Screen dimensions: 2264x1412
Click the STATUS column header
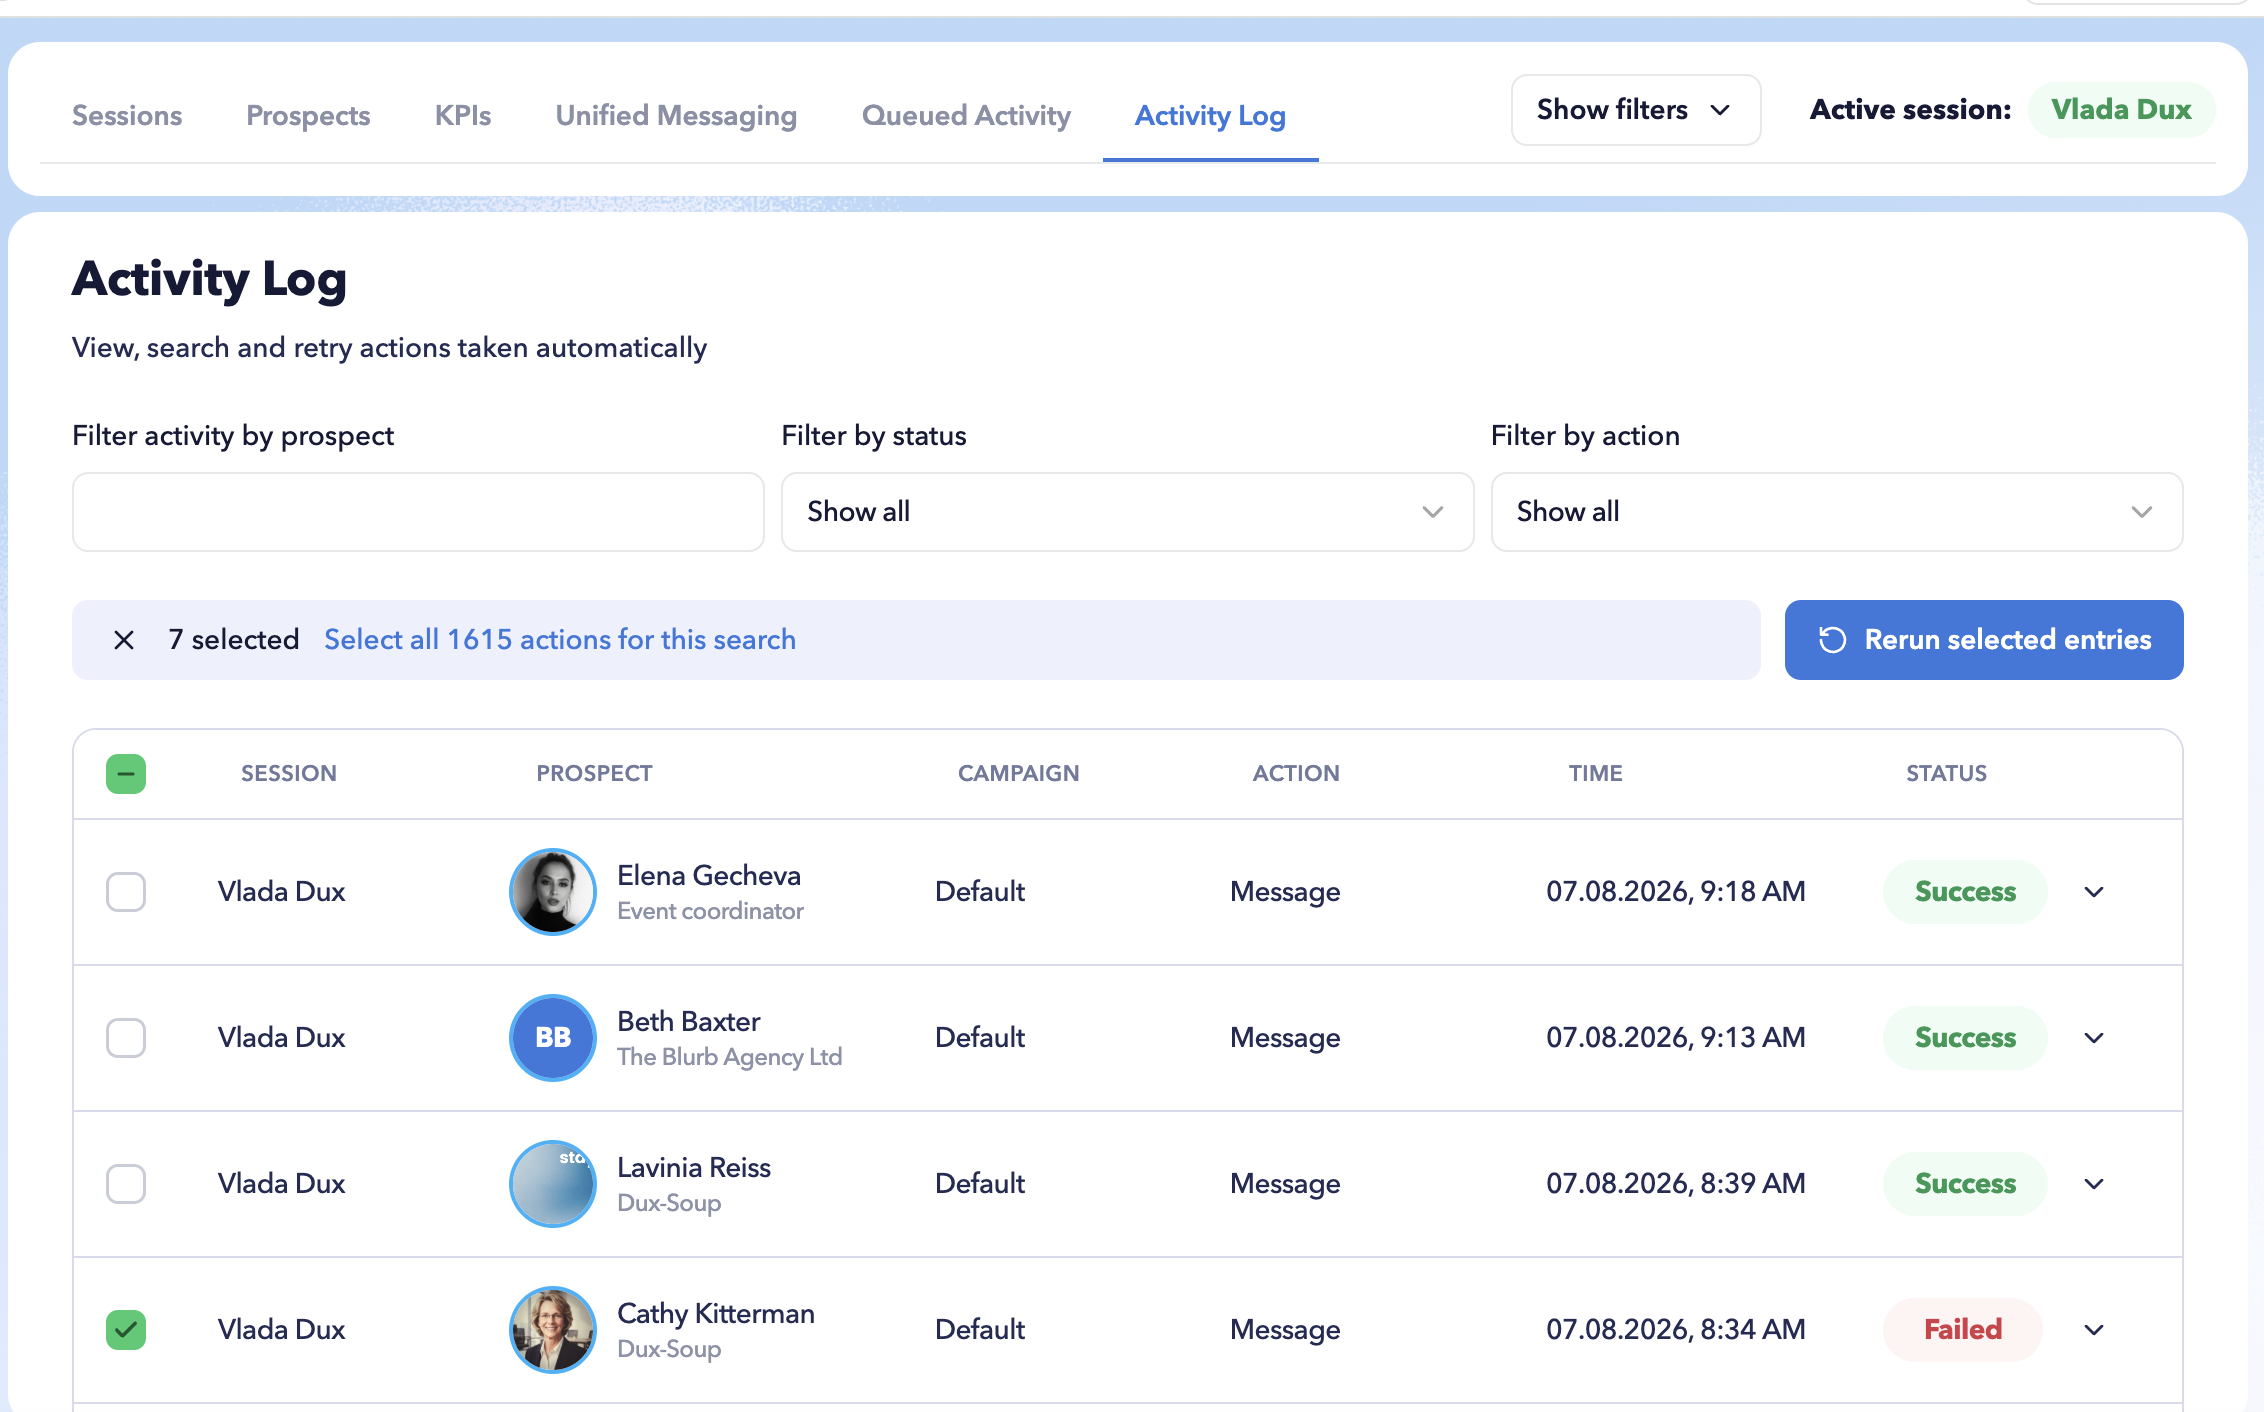[1946, 774]
